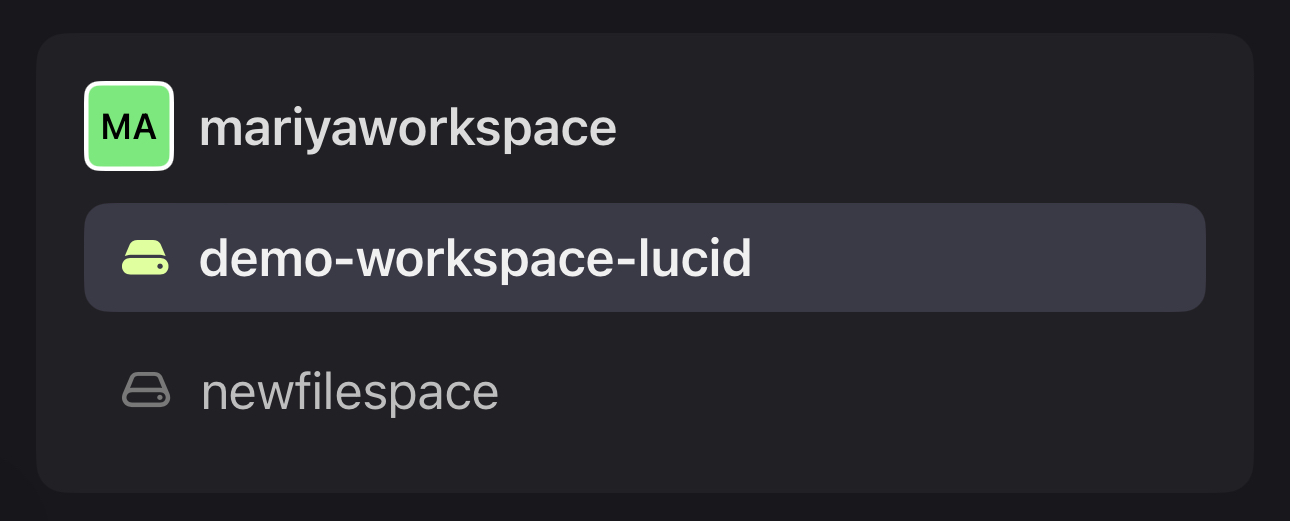The image size is (1290, 521).
Task: Click the white-bordered green avatar square
Action: (129, 126)
